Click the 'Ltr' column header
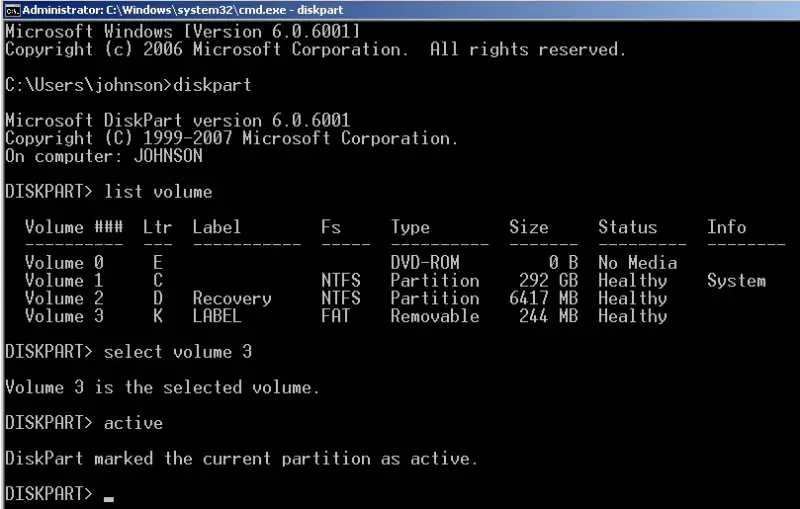The image size is (800, 509). pos(158,227)
